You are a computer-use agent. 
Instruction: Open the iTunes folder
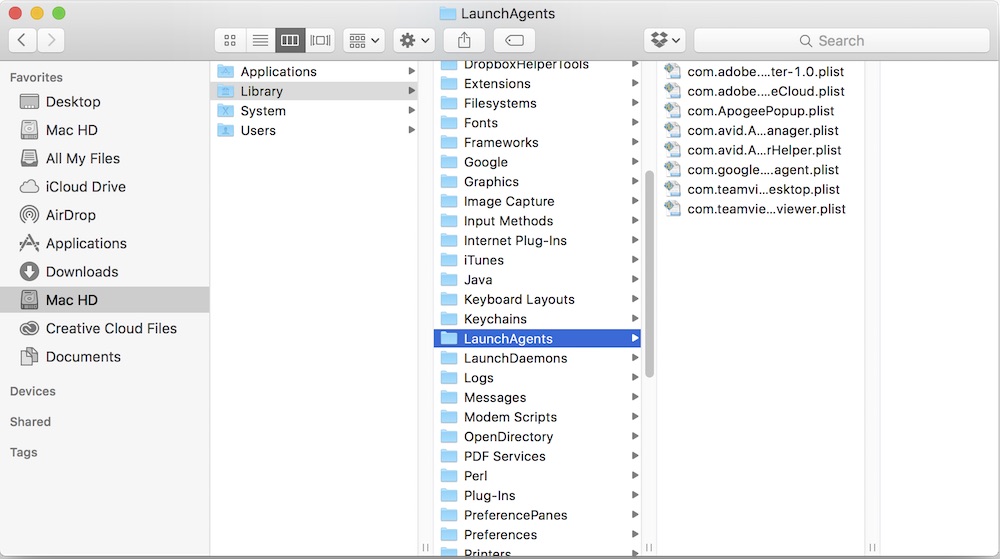(x=538, y=260)
